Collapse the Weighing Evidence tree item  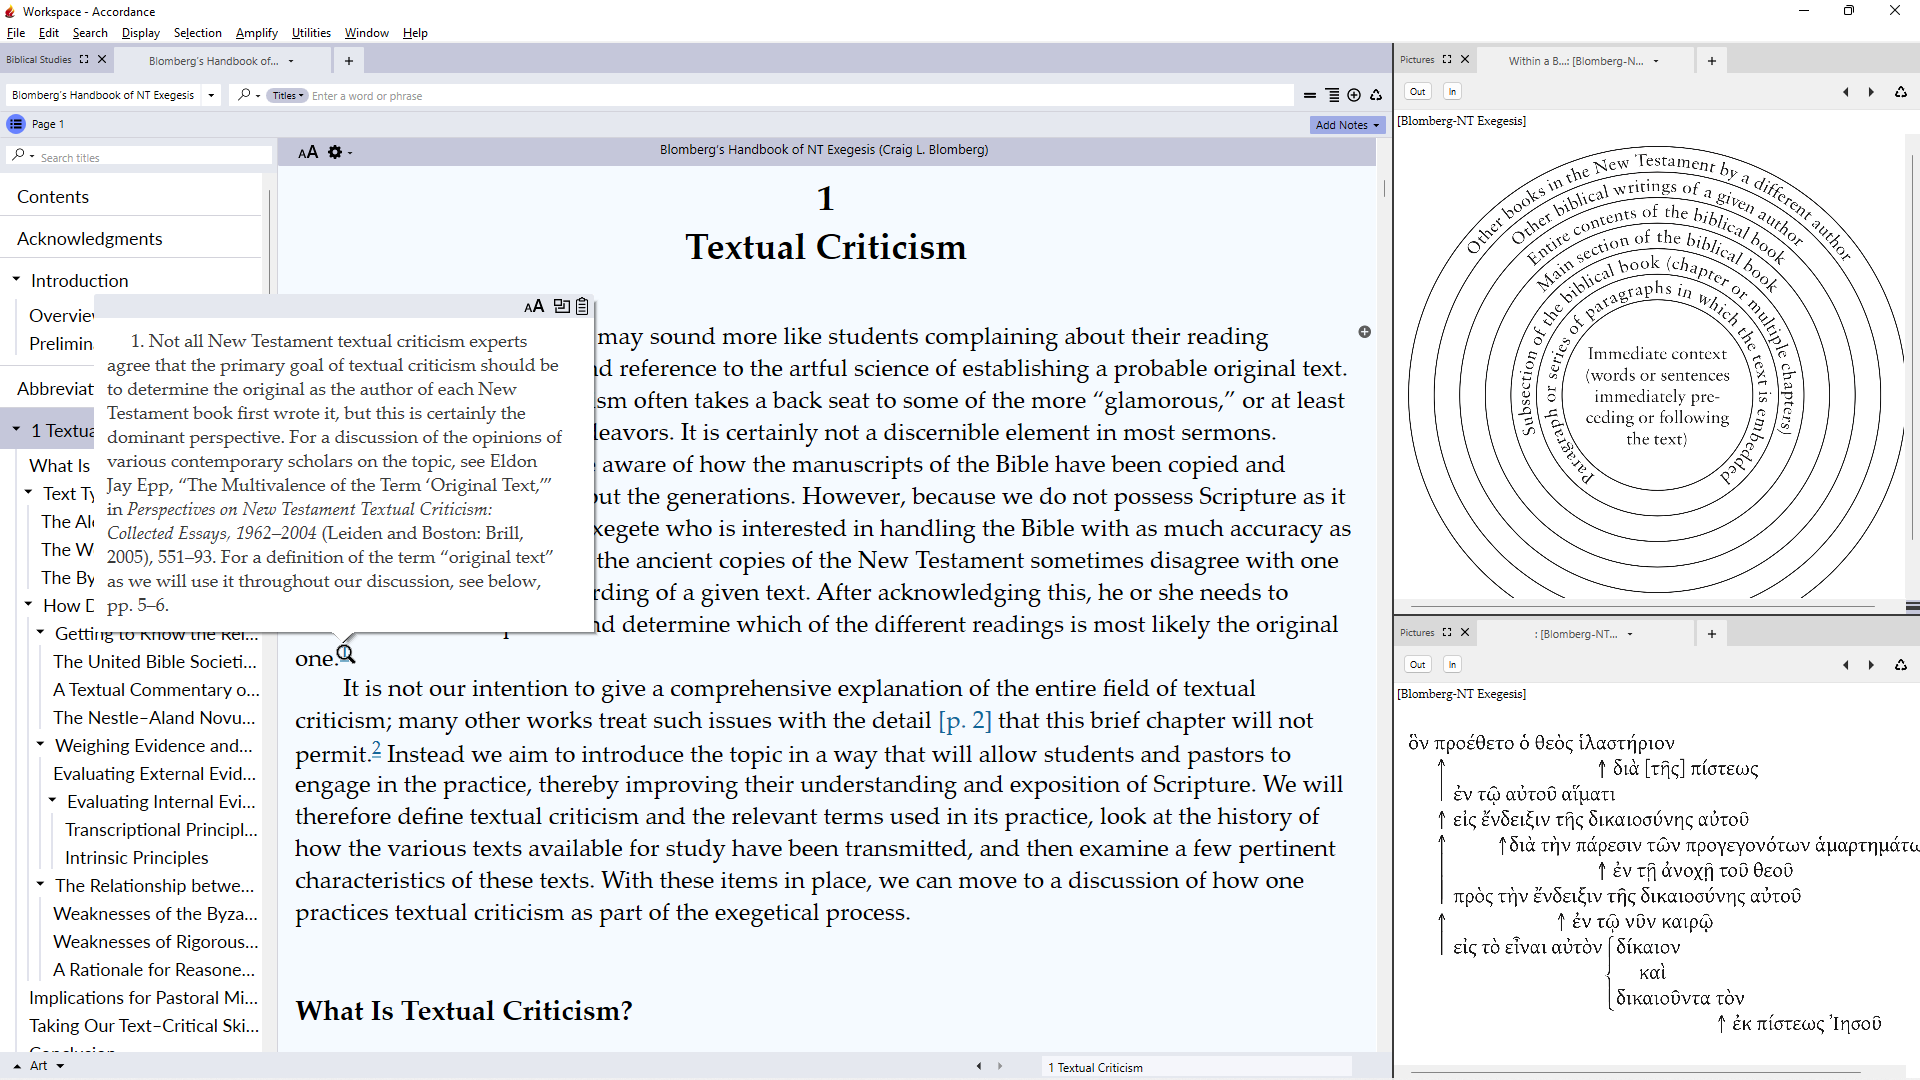click(x=40, y=745)
